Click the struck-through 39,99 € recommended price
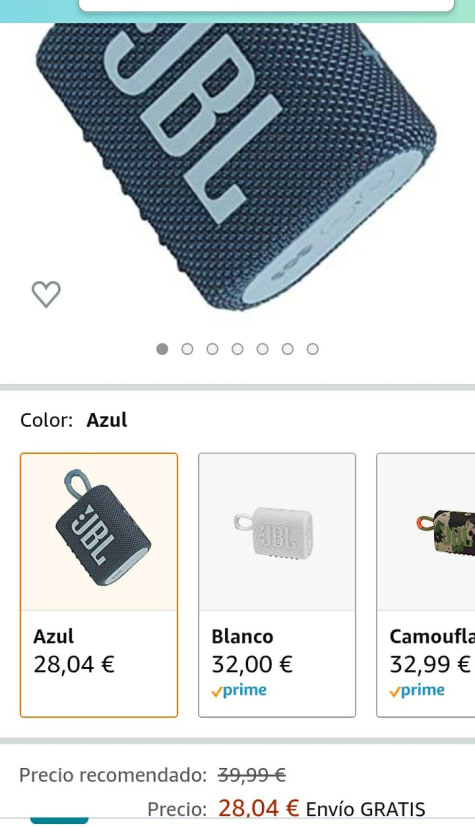 (x=252, y=775)
